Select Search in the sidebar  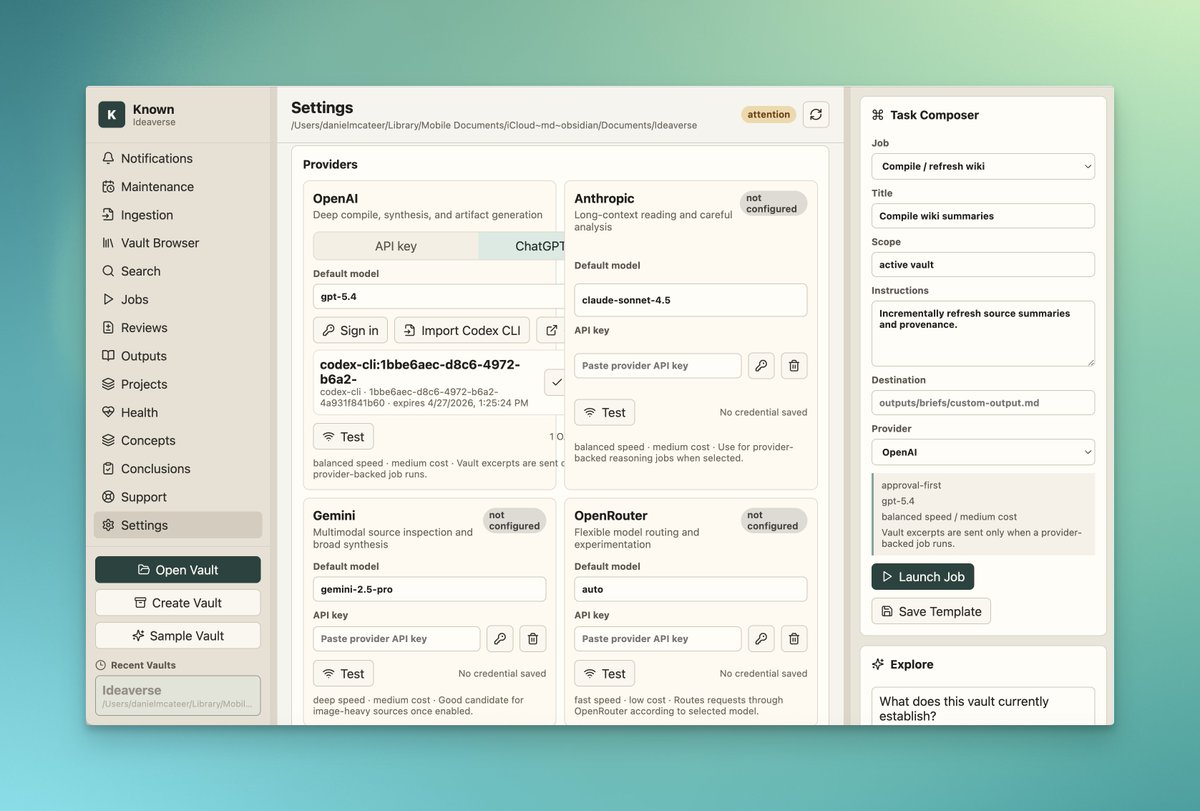click(x=178, y=271)
